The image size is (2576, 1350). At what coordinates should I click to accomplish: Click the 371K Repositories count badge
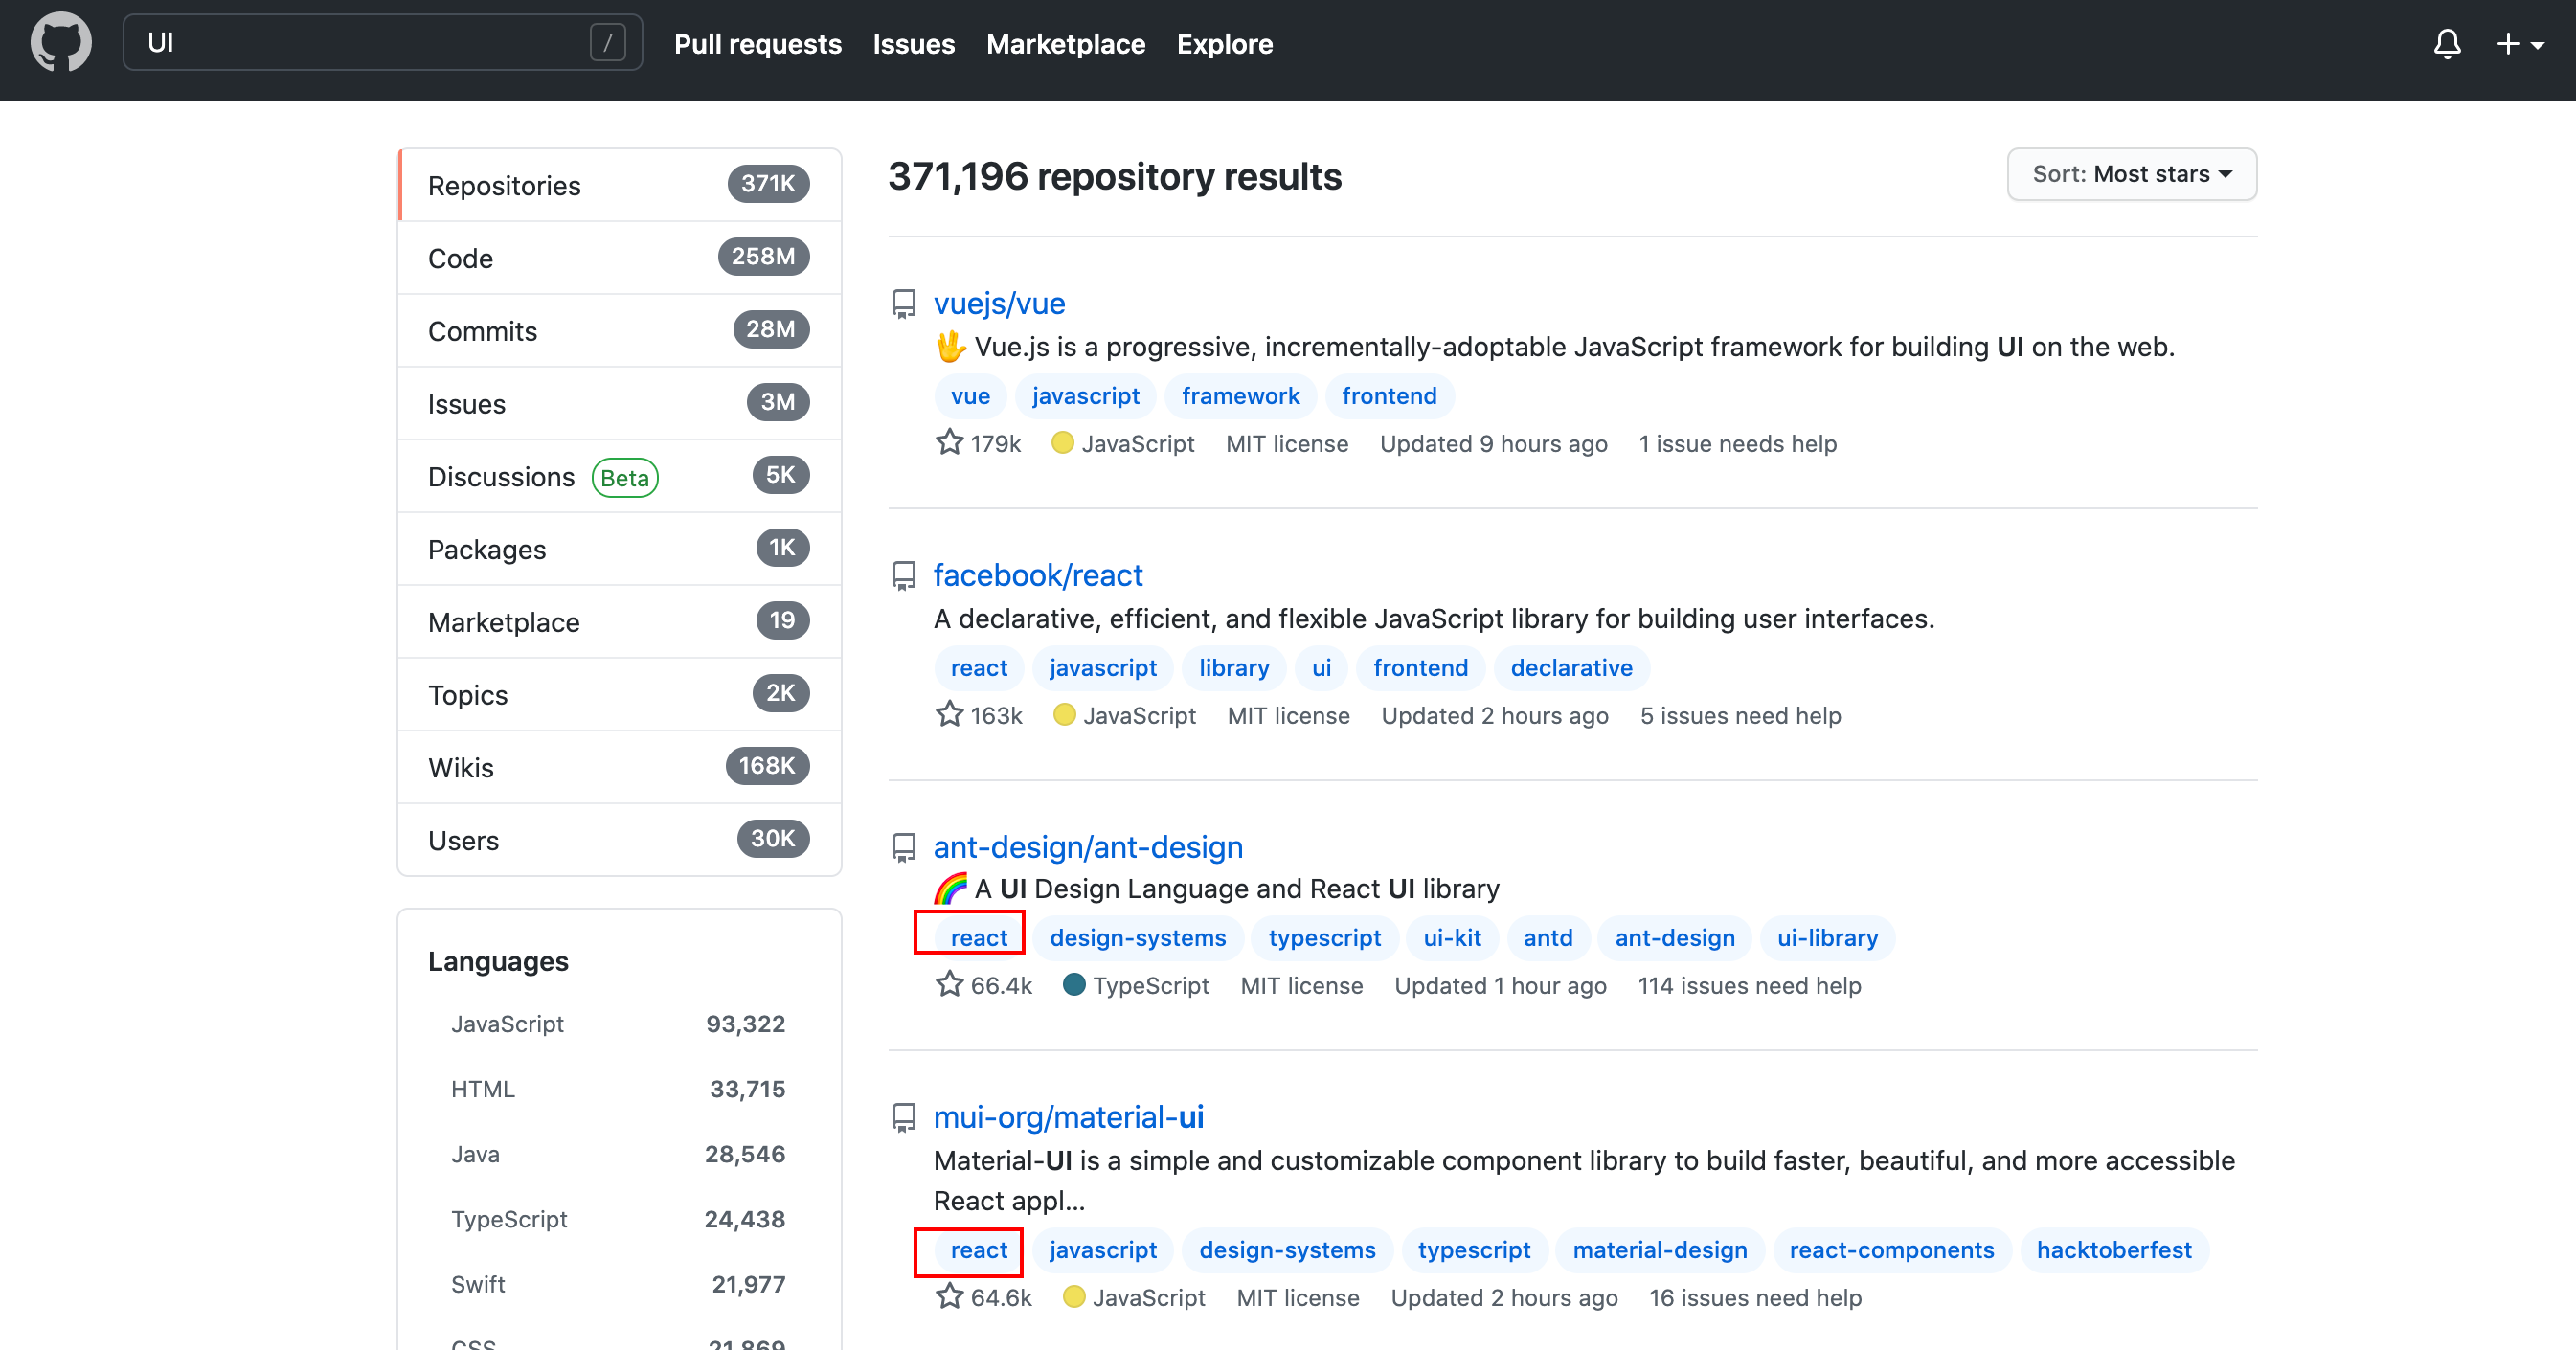pyautogui.click(x=768, y=183)
